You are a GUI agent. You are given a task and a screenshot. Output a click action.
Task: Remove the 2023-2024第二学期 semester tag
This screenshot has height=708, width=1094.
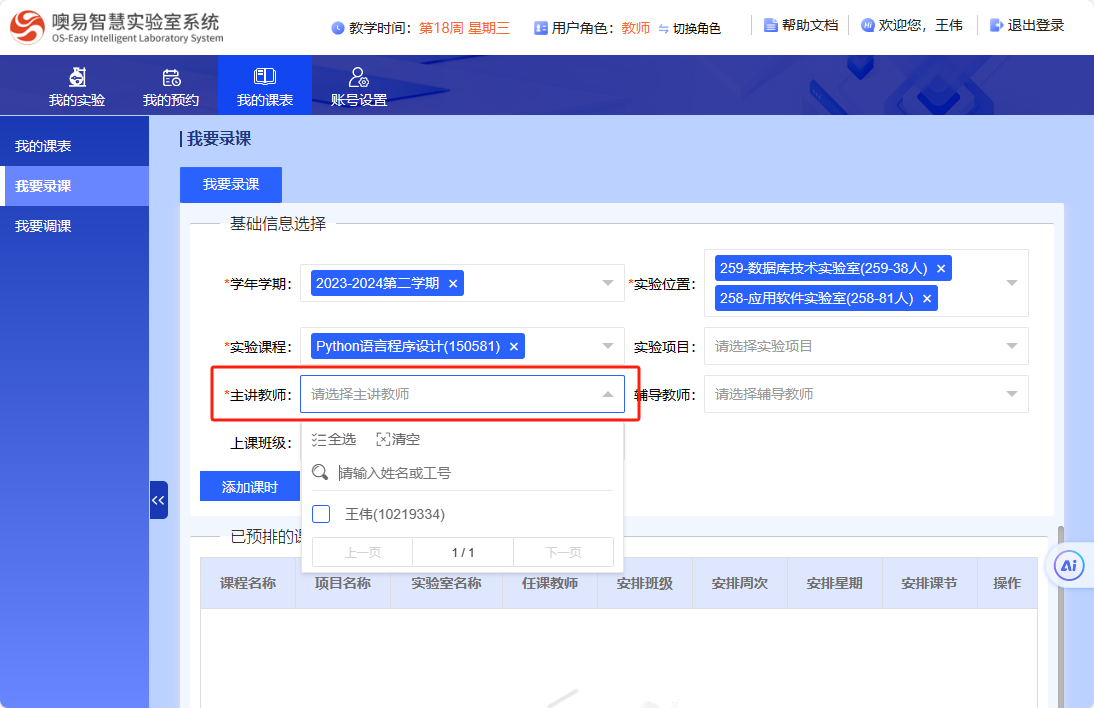coord(453,284)
